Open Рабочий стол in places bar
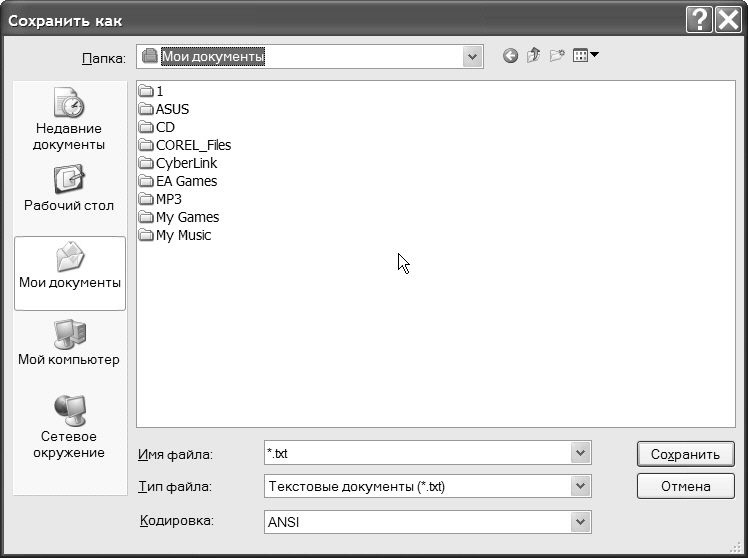The image size is (748, 558). click(x=69, y=188)
